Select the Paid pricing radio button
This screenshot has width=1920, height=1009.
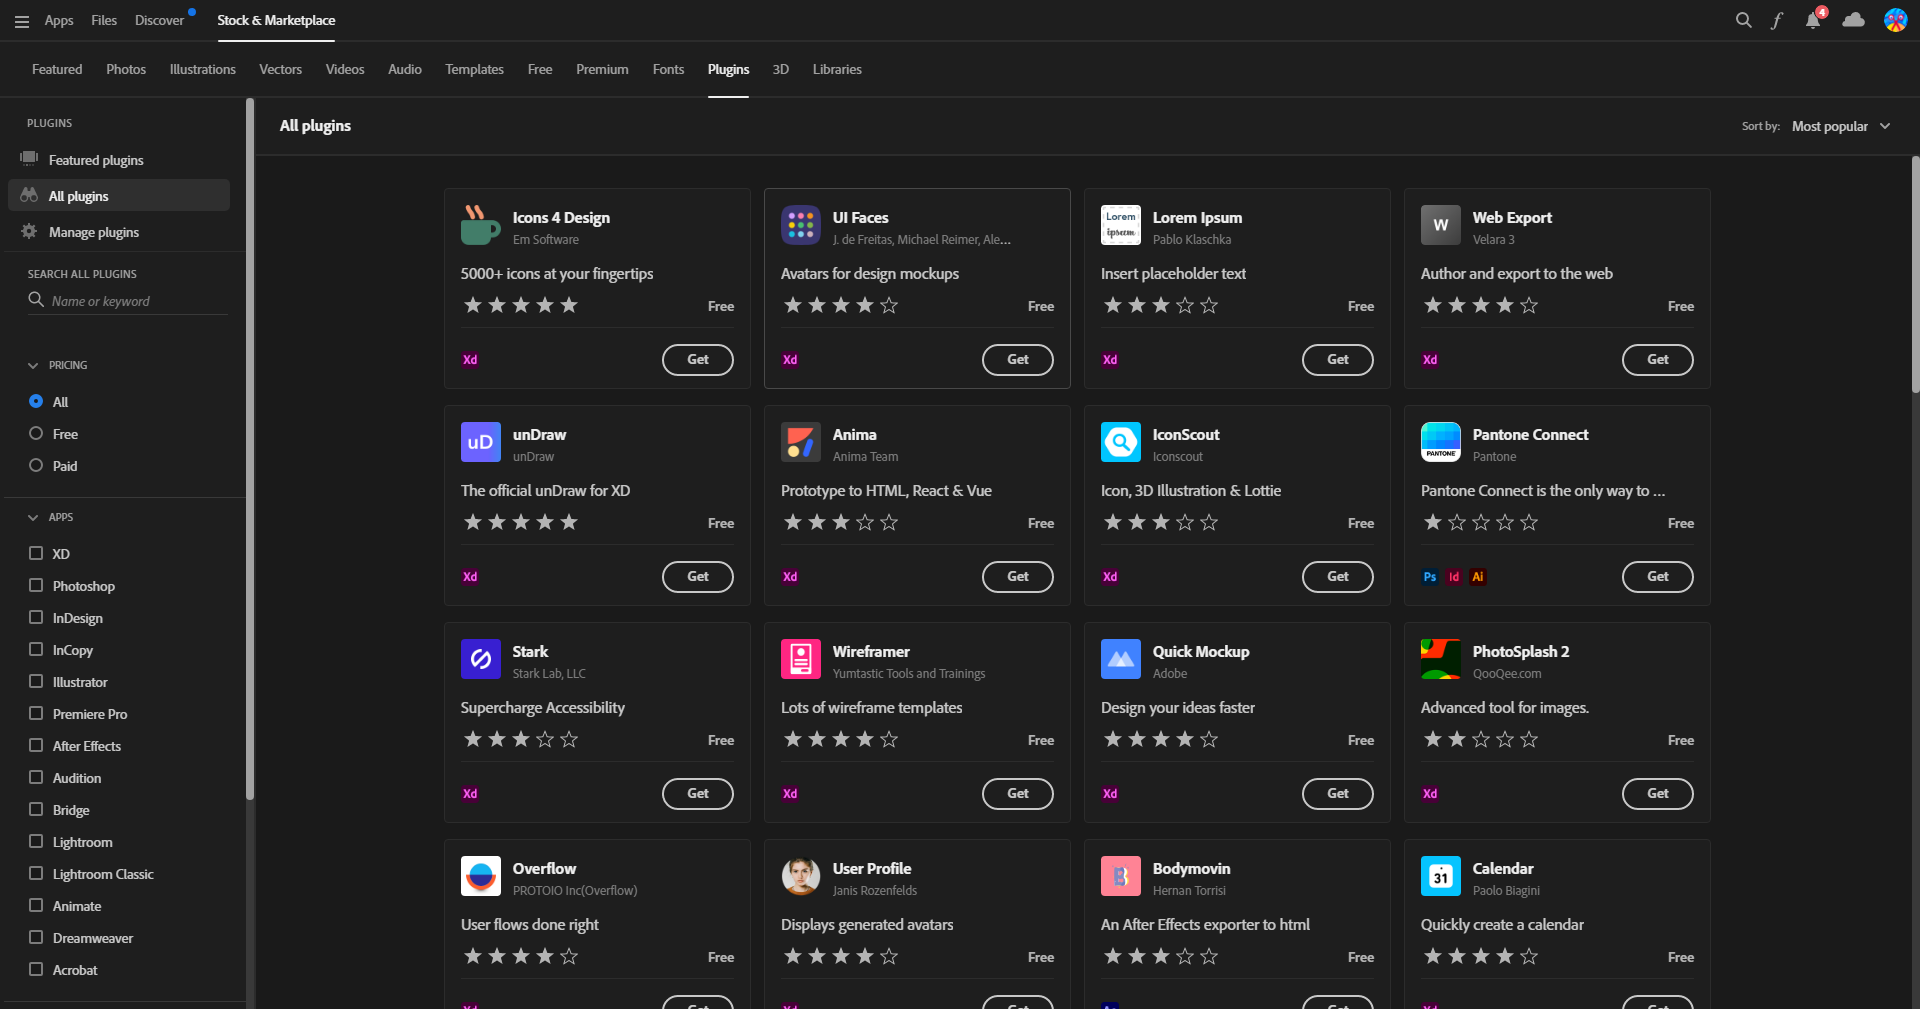tap(36, 465)
